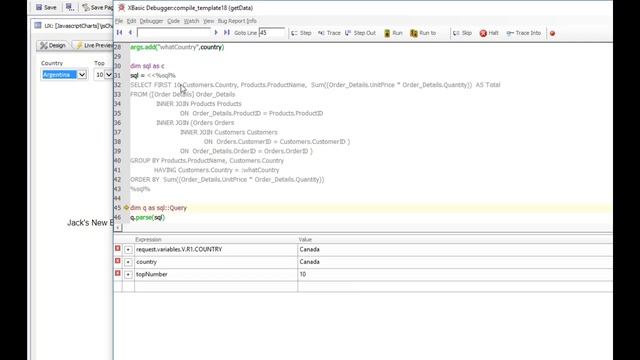Click the Step Out button

pyautogui.click(x=360, y=33)
